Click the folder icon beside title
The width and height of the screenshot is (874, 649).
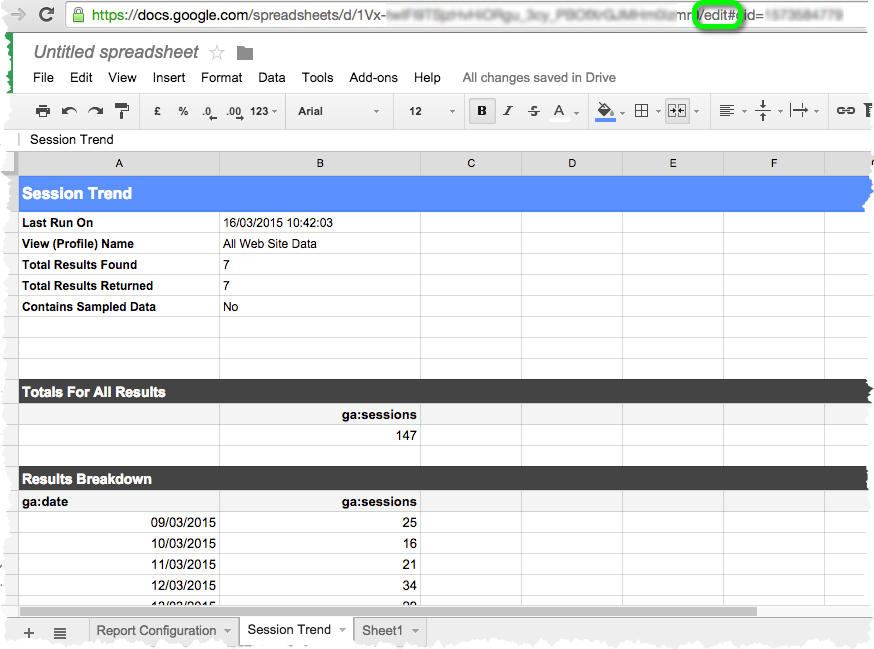coord(245,53)
